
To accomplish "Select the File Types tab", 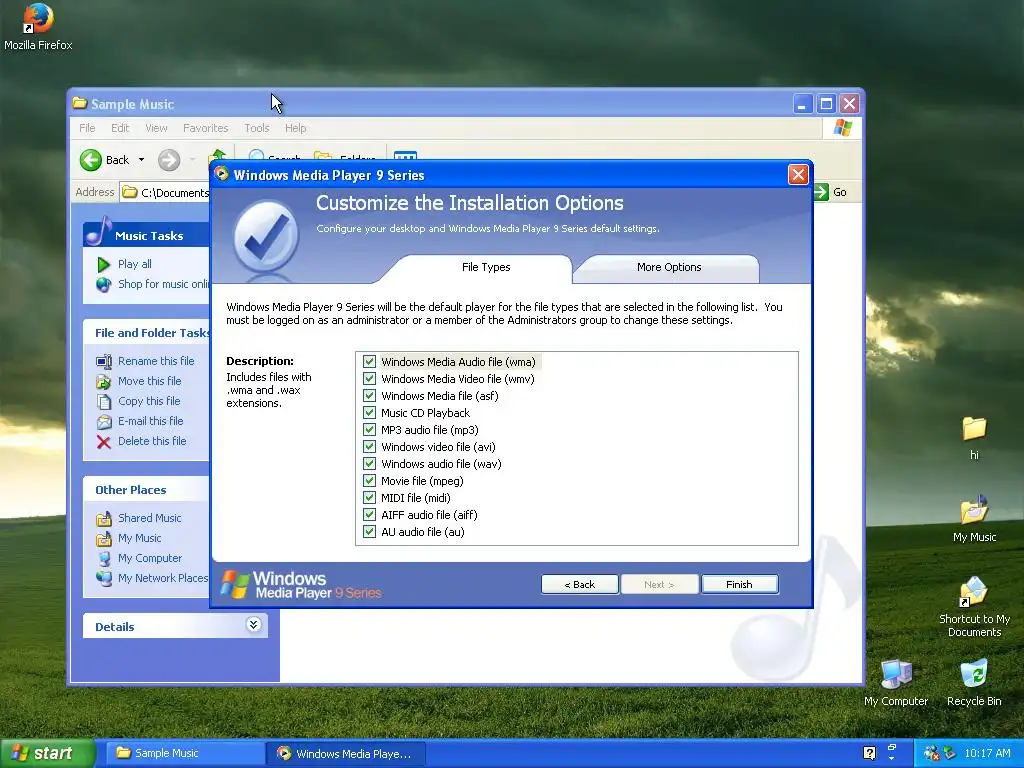I will [x=486, y=267].
